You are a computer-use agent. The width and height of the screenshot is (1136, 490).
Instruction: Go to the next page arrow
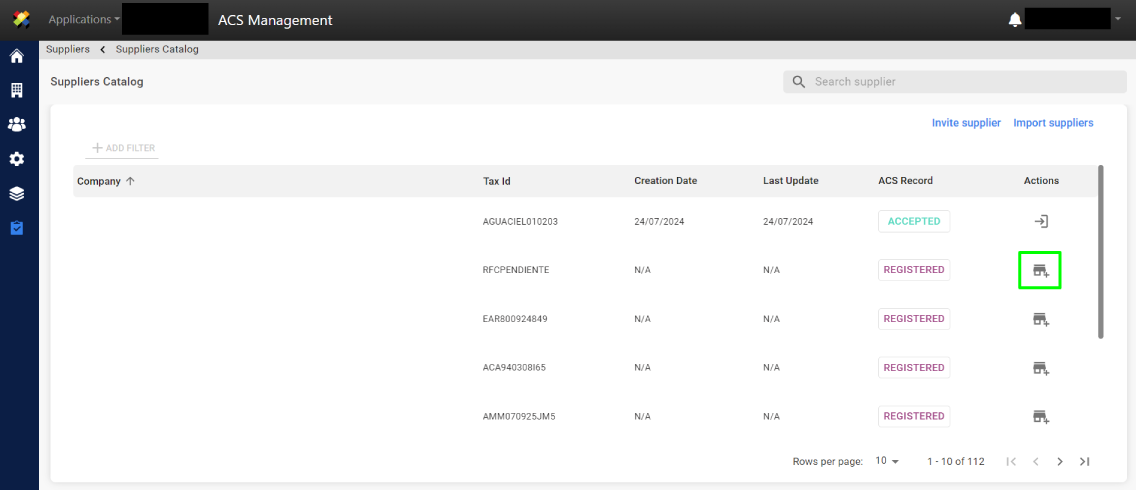click(x=1060, y=461)
